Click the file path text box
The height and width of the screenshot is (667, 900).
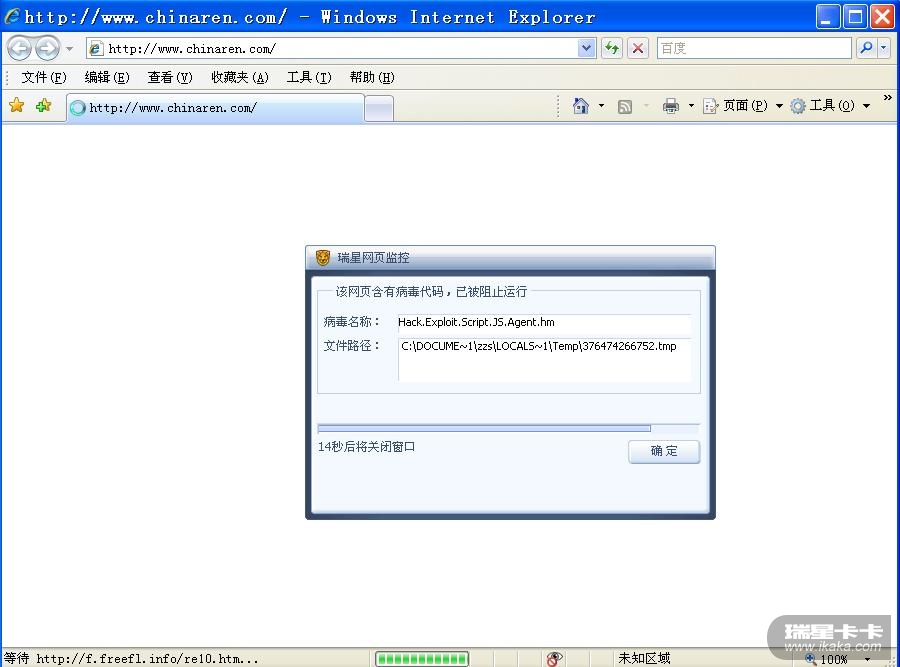point(544,359)
